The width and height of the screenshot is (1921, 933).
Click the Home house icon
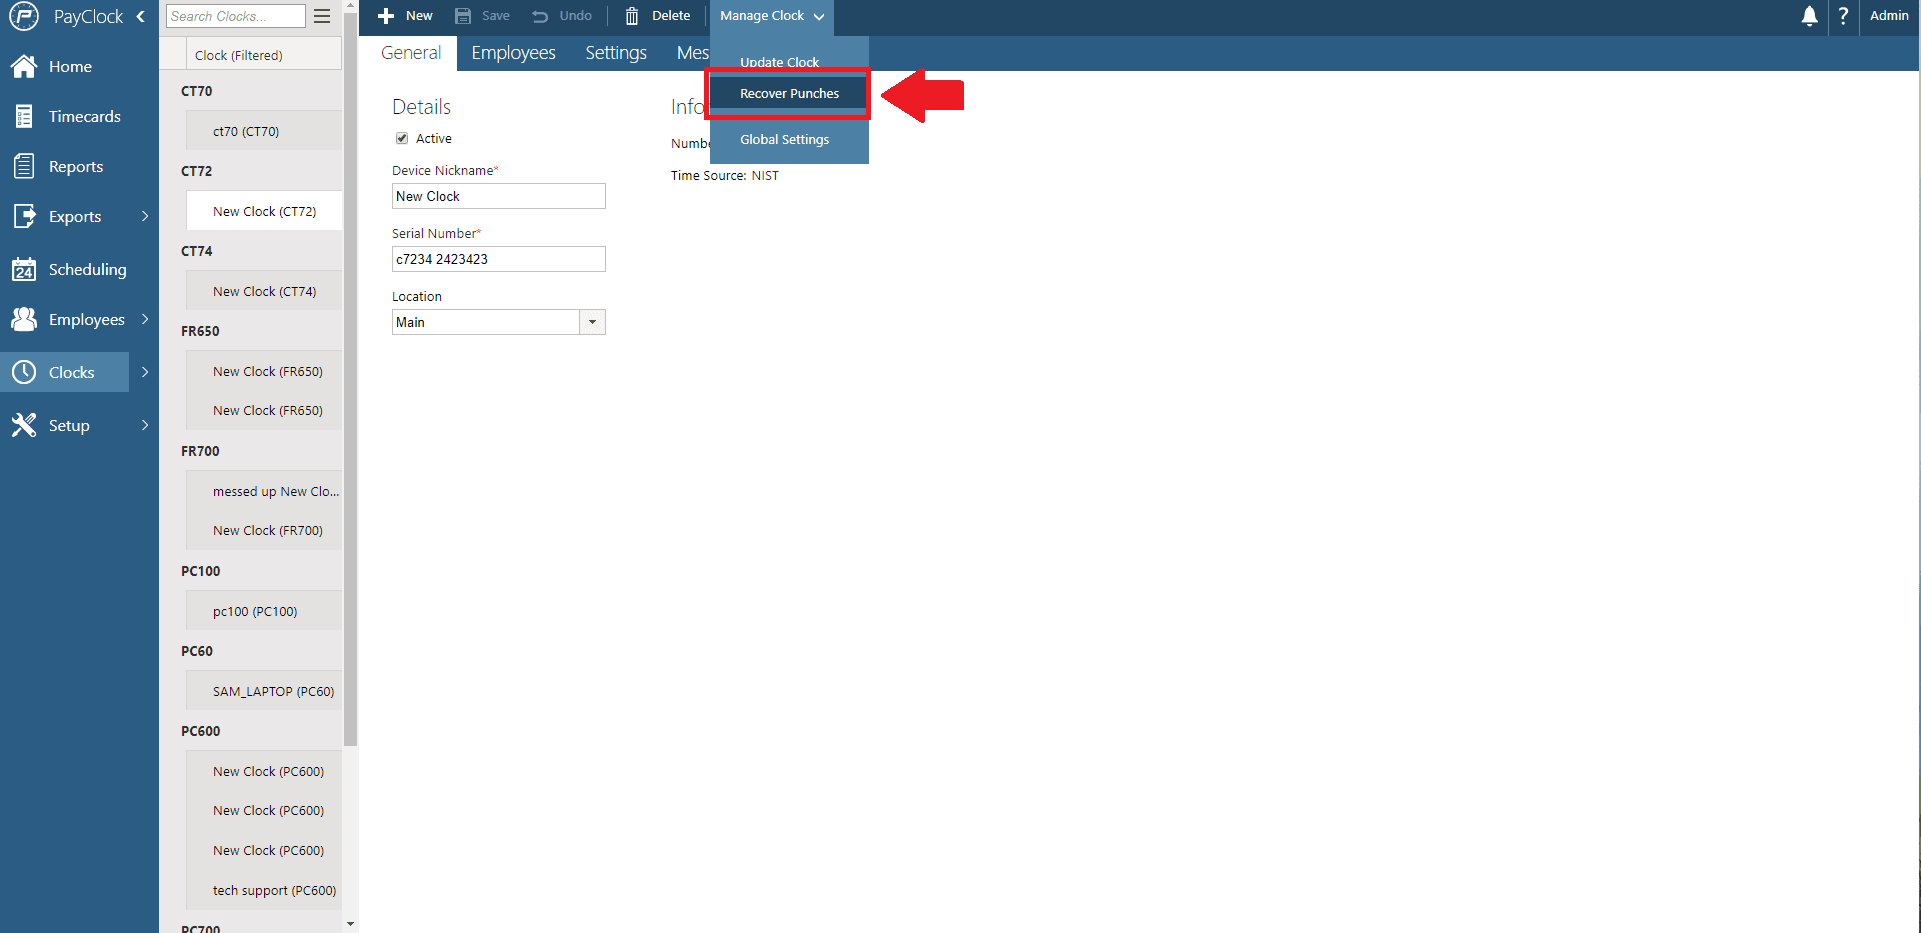click(x=24, y=66)
